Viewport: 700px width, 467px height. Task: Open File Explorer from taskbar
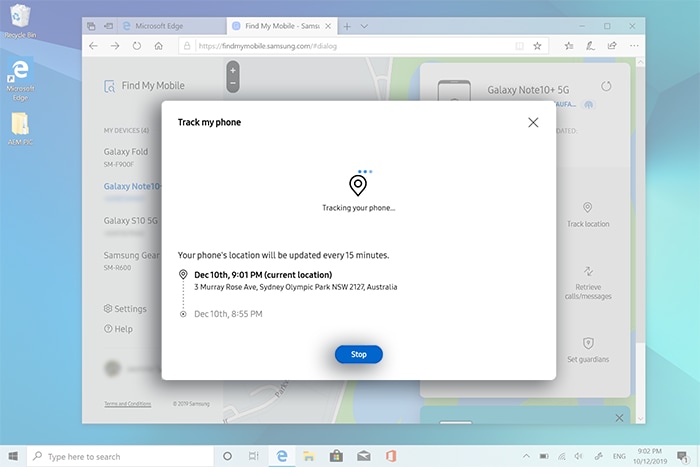(308, 456)
